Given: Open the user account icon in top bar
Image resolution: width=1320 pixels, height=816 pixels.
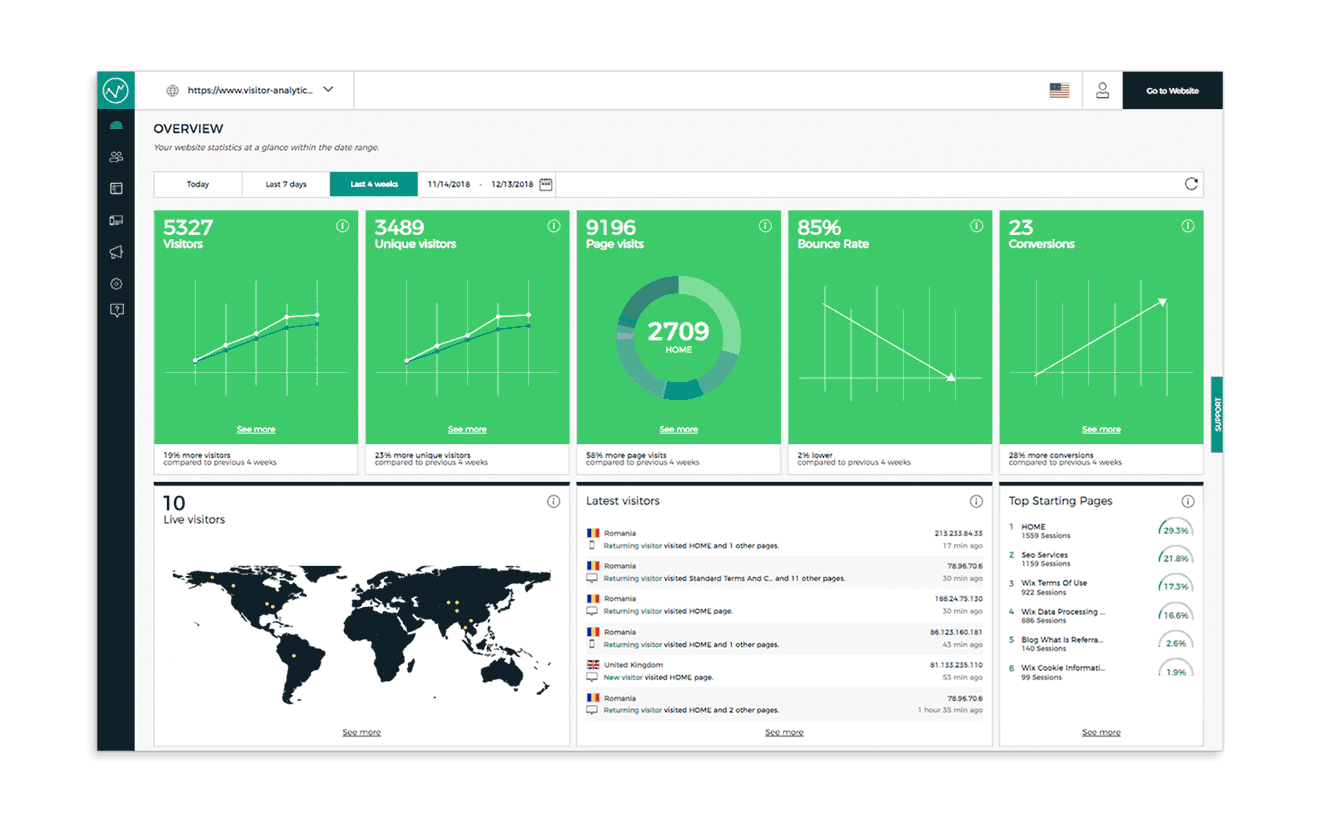Looking at the screenshot, I should 1102,90.
